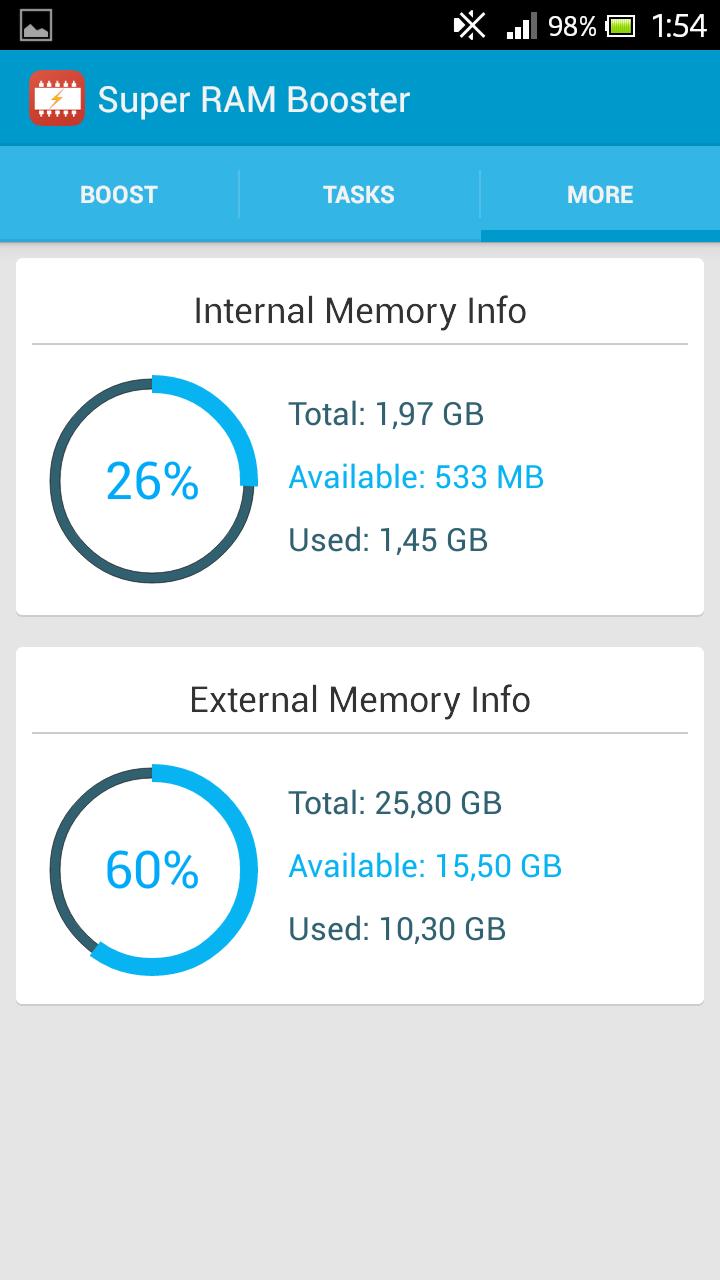Screen dimensions: 720x1280
Task: Open the TASKS tab
Action: (358, 194)
